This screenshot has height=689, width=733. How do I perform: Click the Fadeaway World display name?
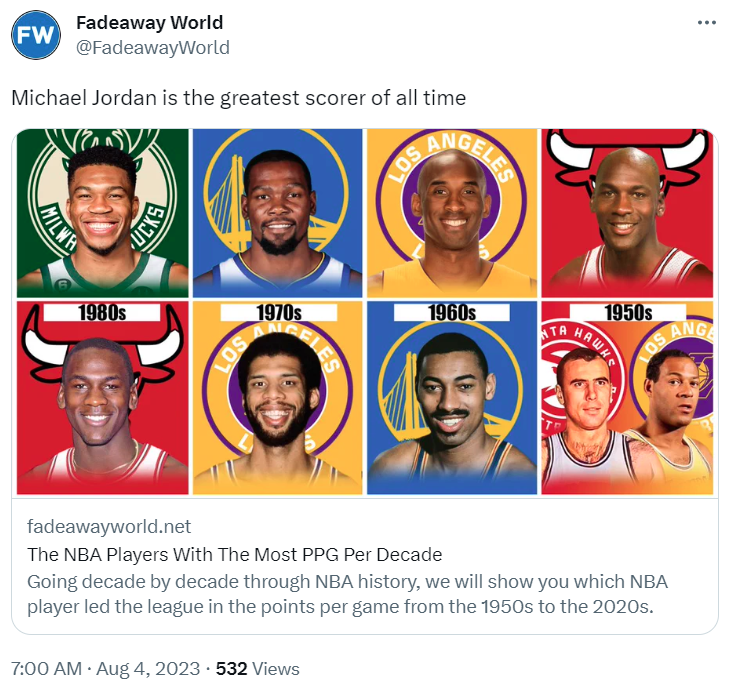pos(150,22)
